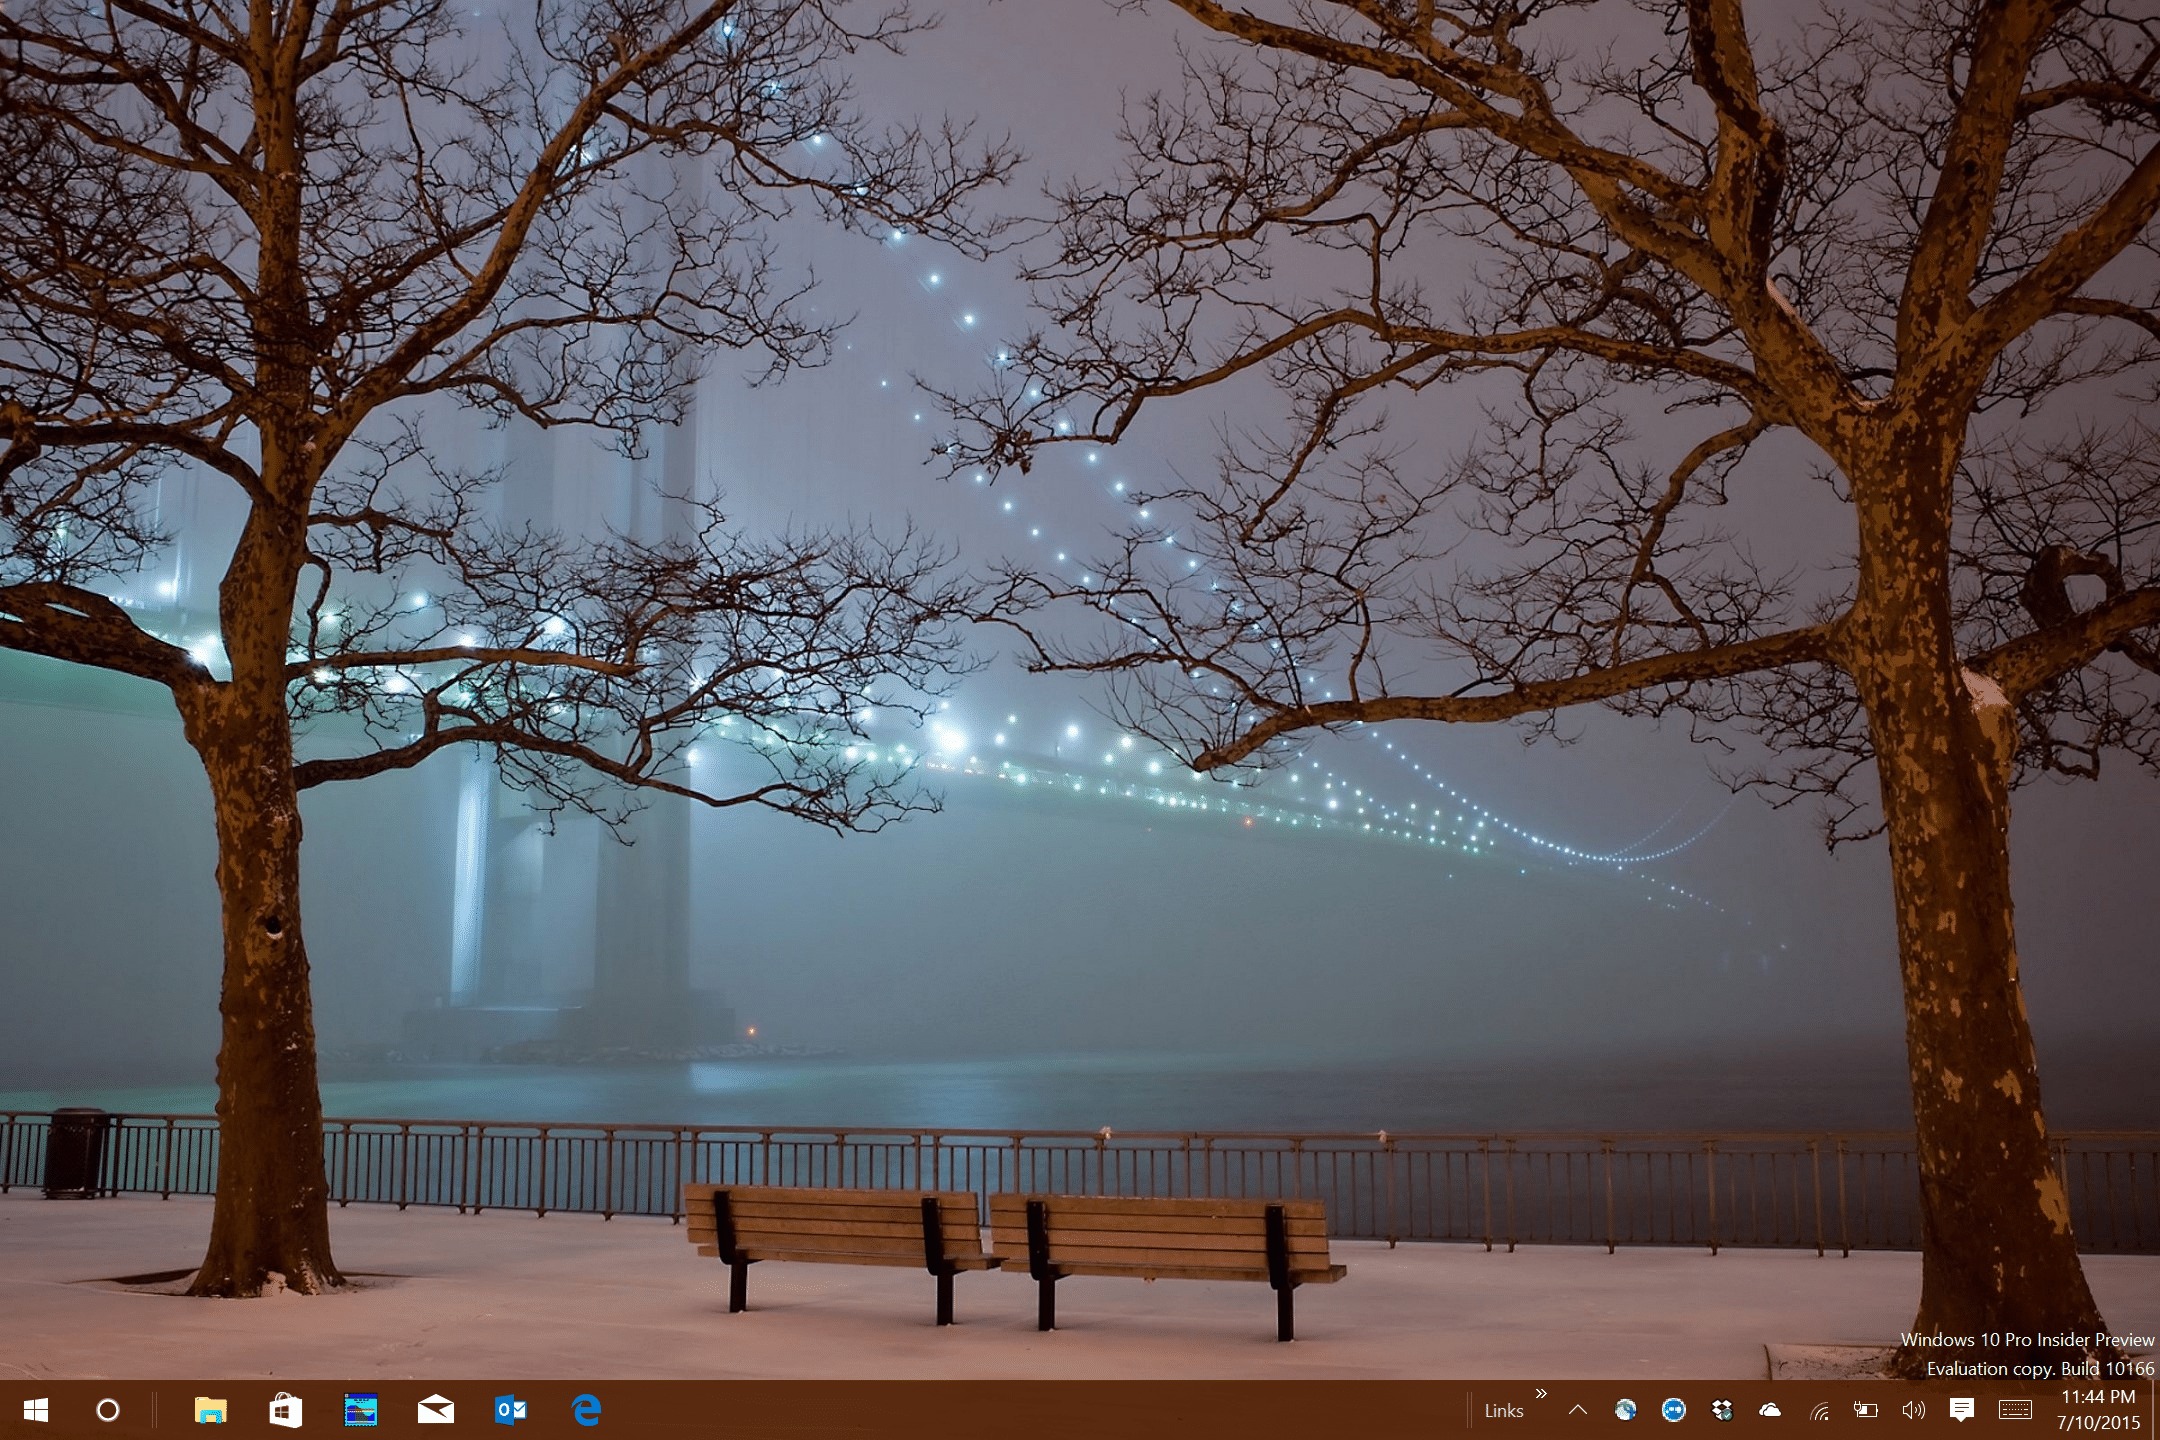Viewport: 2160px width, 1440px height.
Task: Open the volume speaker control
Action: click(x=1913, y=1410)
